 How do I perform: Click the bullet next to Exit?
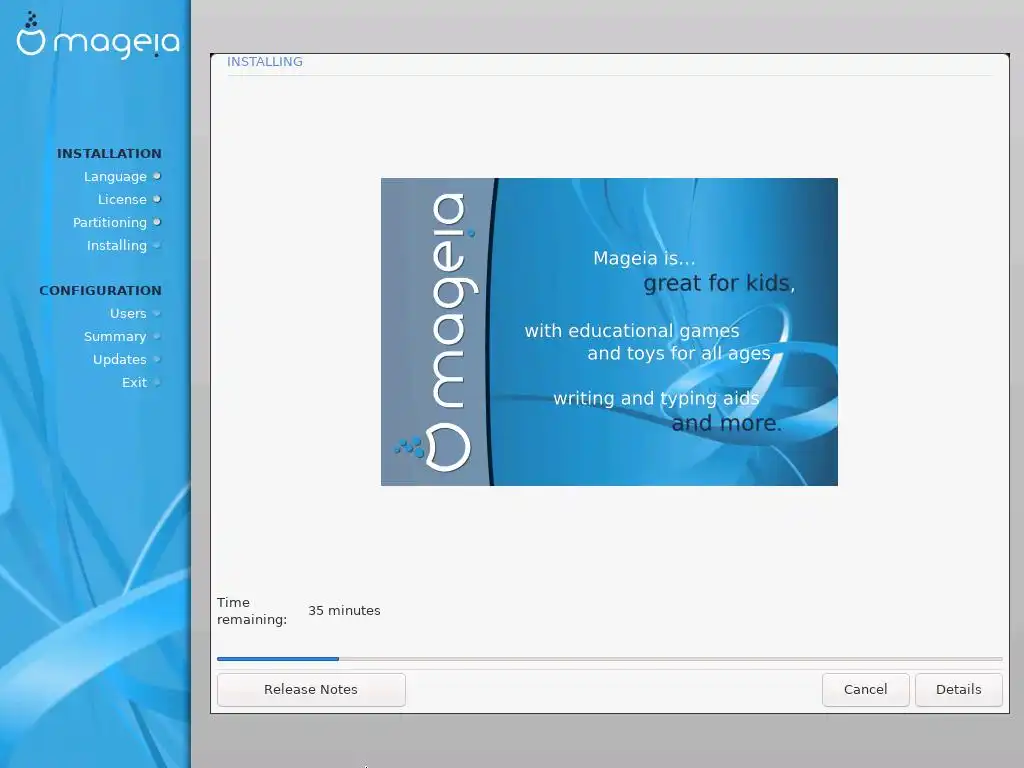[x=157, y=382]
